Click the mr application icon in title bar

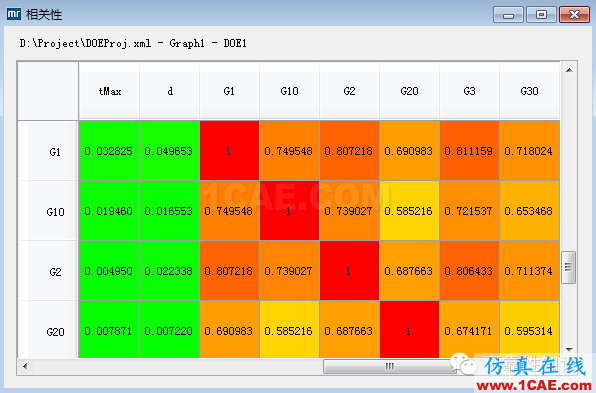(x=14, y=14)
